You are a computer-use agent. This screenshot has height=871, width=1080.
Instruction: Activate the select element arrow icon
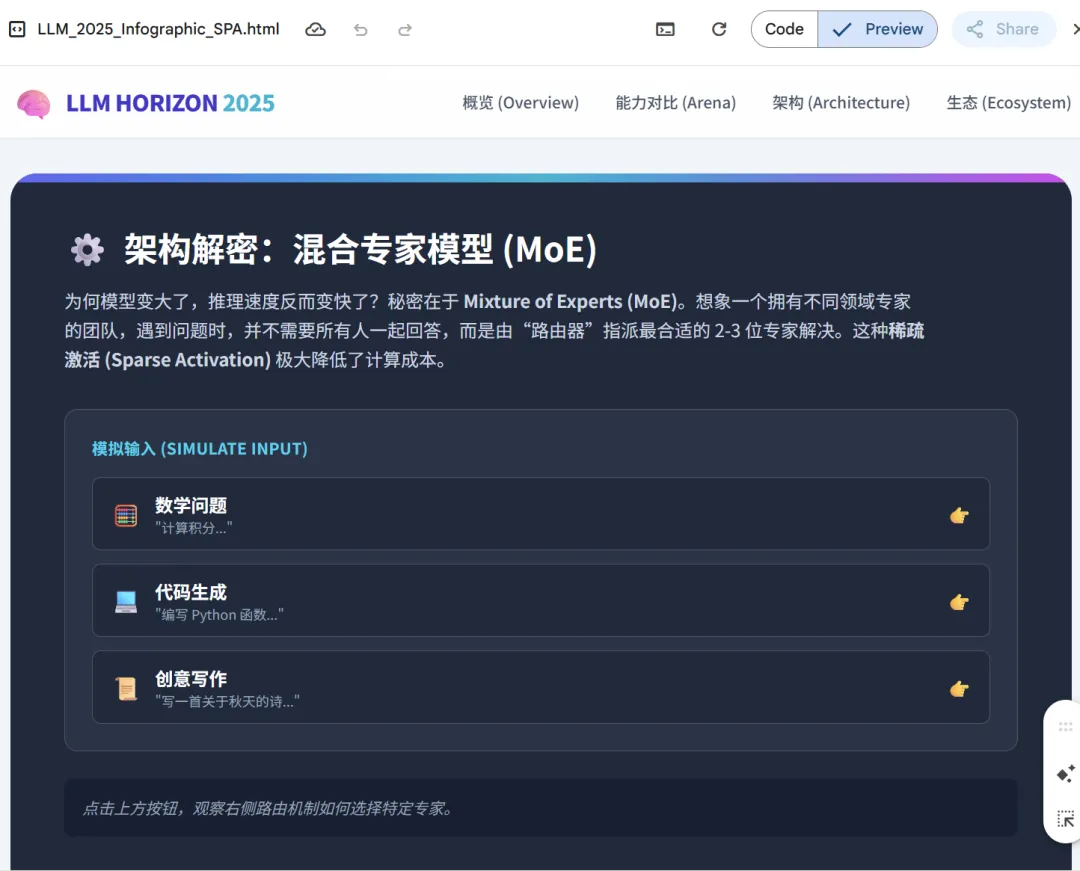[x=1065, y=819]
